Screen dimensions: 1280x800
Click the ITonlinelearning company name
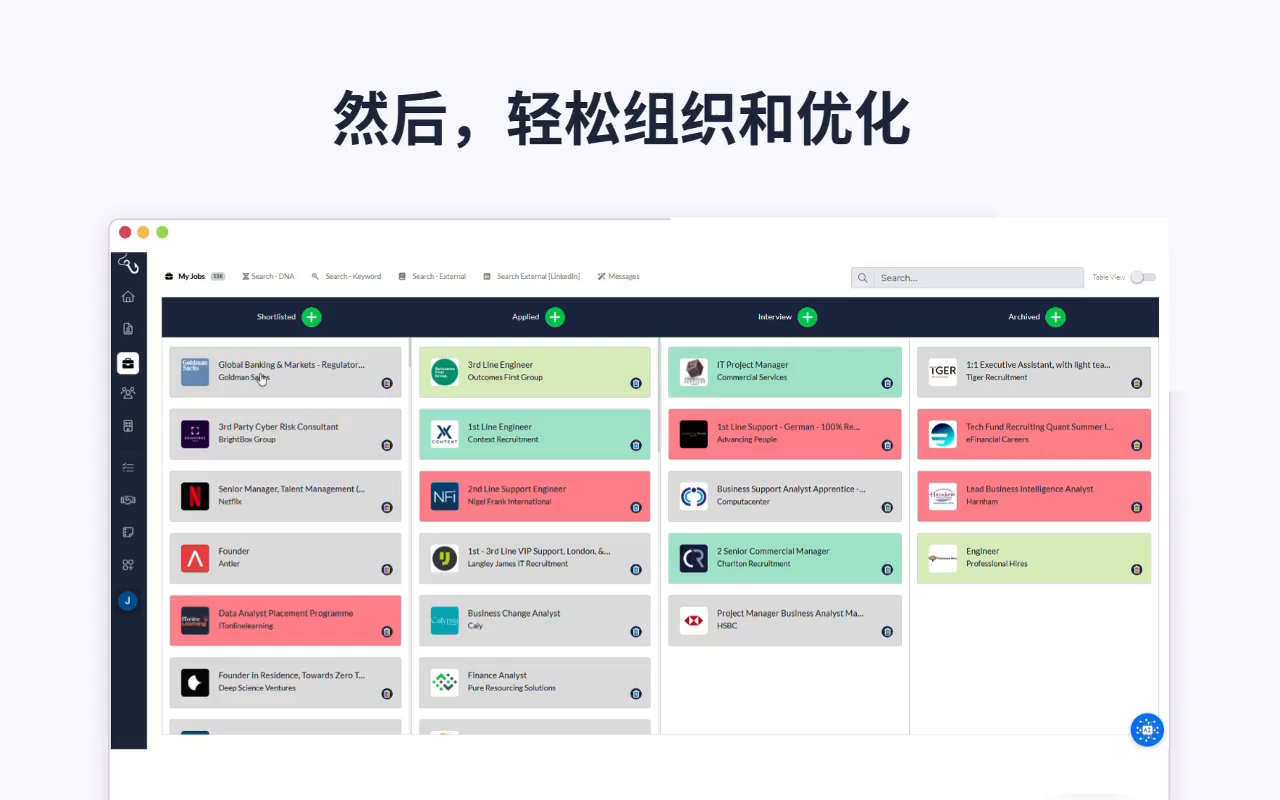point(252,626)
